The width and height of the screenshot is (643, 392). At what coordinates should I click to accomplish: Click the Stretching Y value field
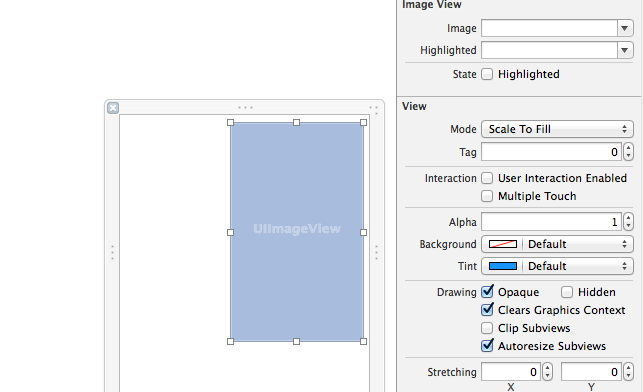pyautogui.click(x=591, y=372)
